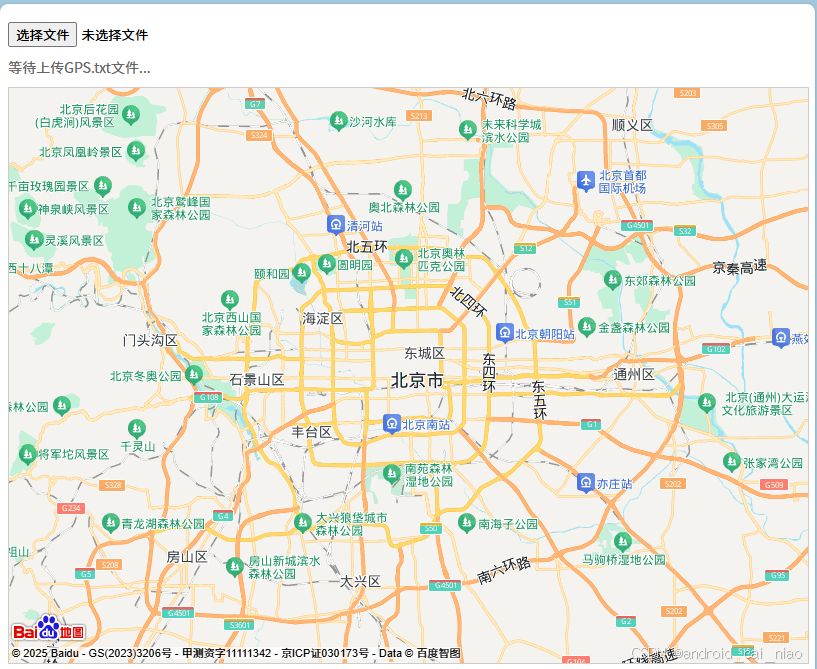Click the 北京奥林匹克公园 park icon

[x=404, y=259]
